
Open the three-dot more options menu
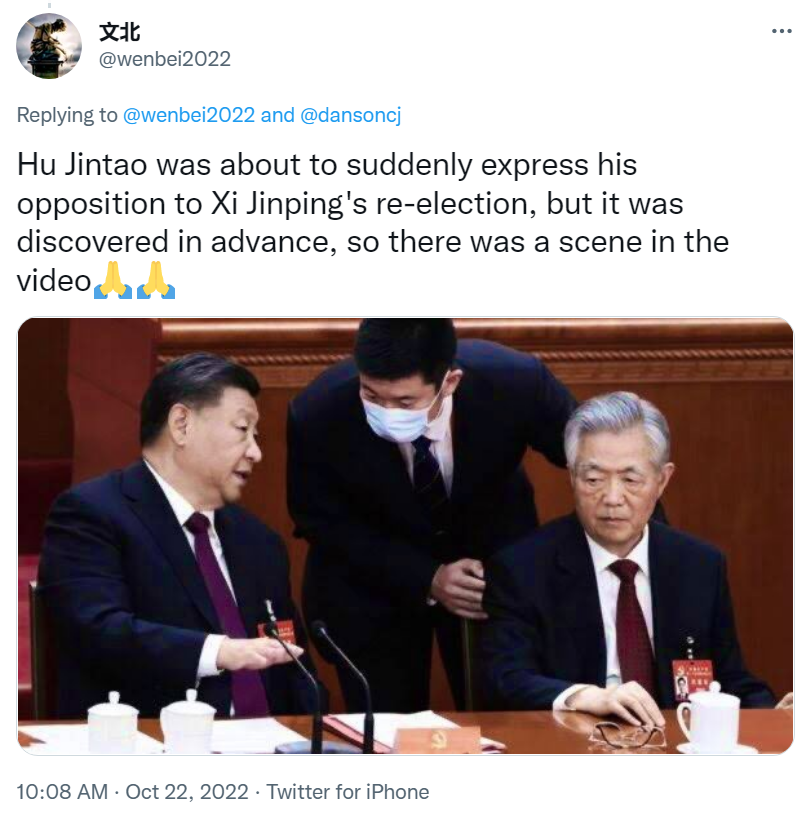click(781, 32)
